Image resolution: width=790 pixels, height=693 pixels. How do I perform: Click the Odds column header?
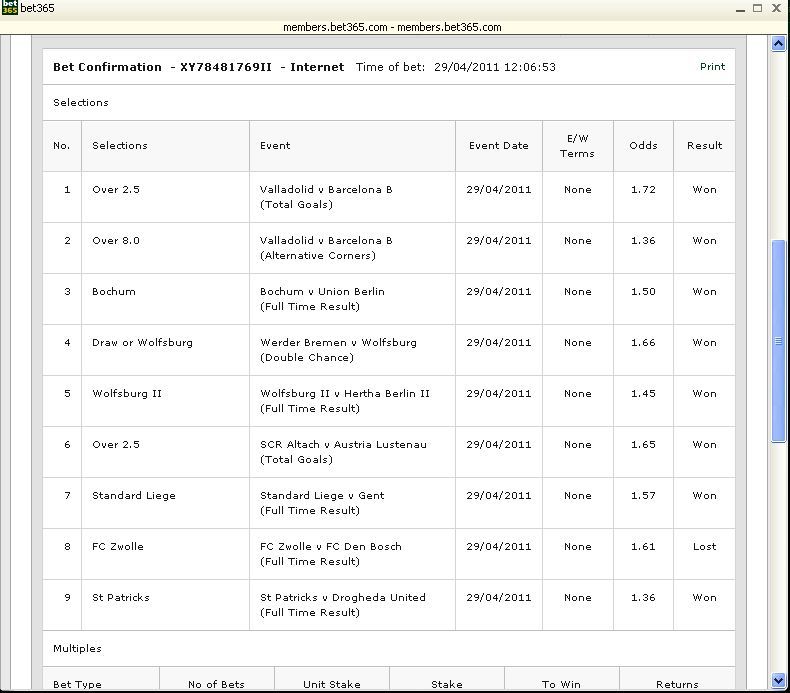click(643, 146)
